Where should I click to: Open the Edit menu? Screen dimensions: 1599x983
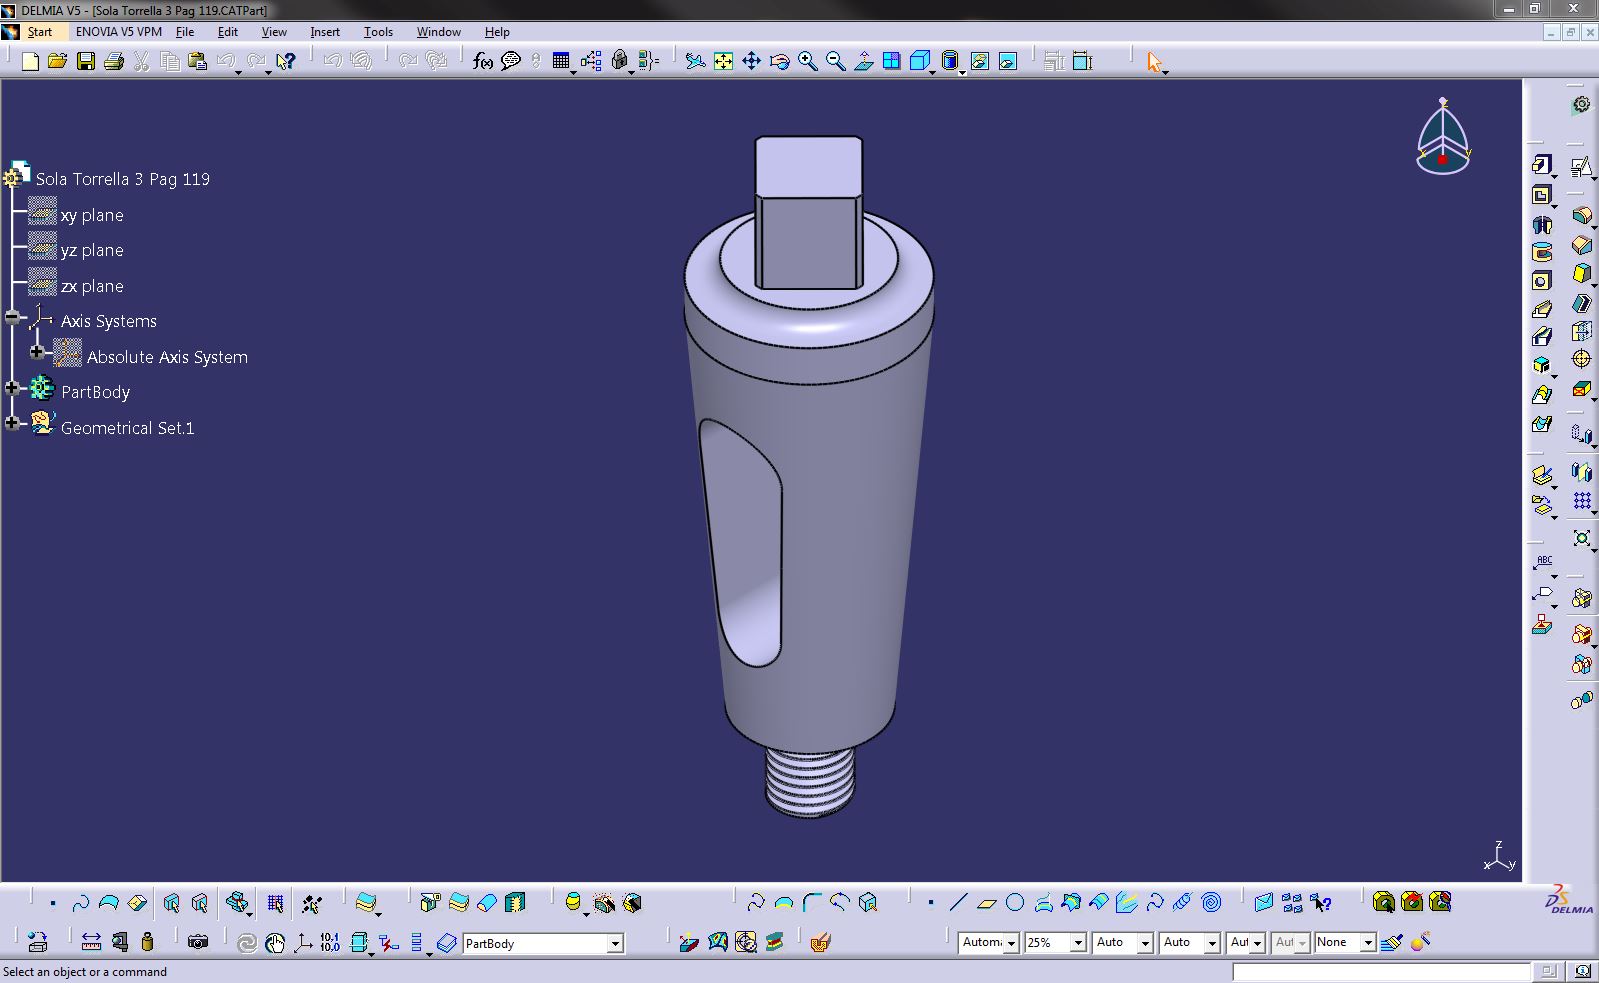pyautogui.click(x=227, y=32)
